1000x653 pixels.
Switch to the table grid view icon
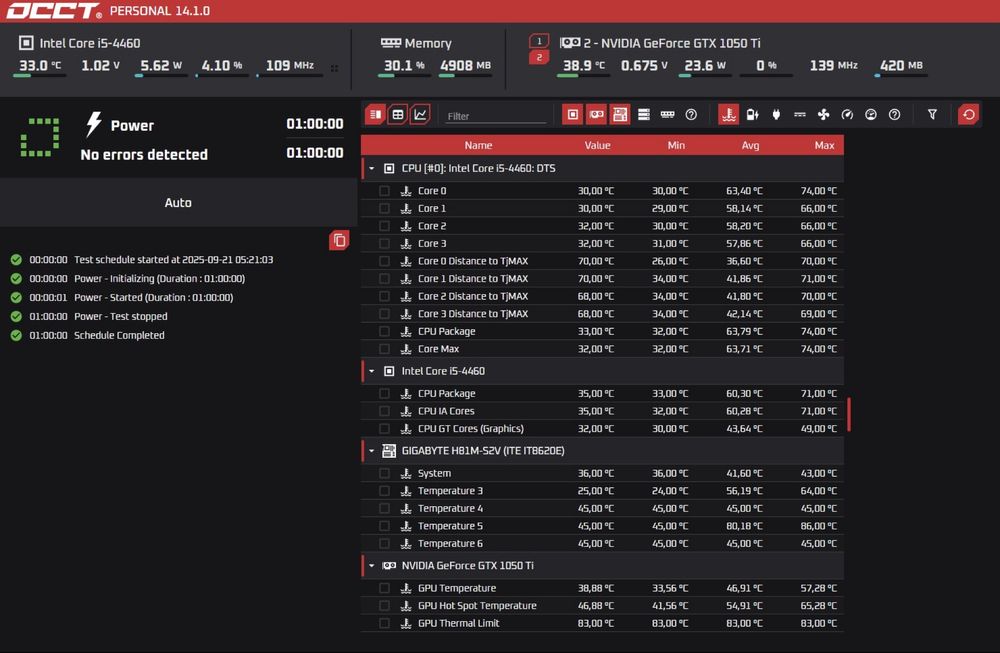[397, 115]
